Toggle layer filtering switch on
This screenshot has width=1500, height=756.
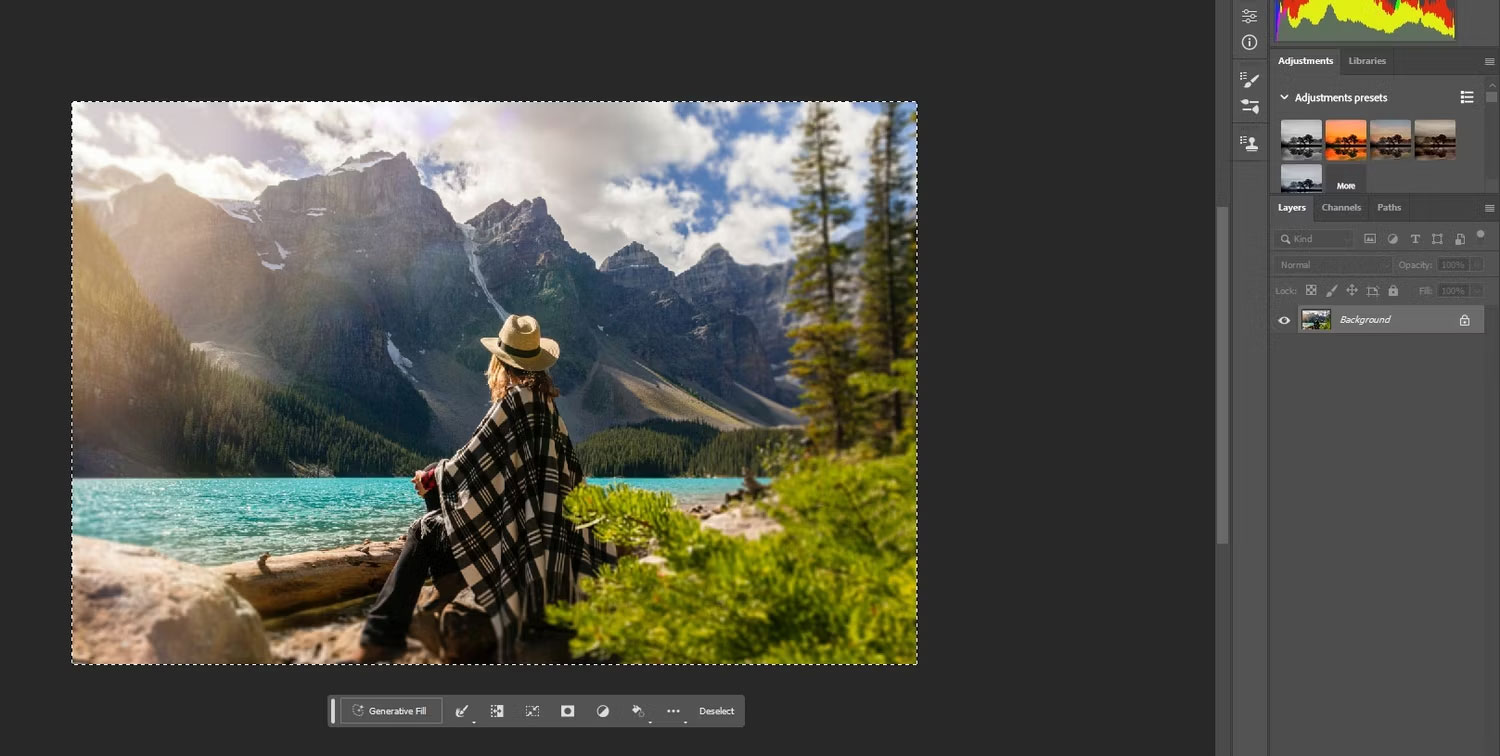(x=1481, y=236)
